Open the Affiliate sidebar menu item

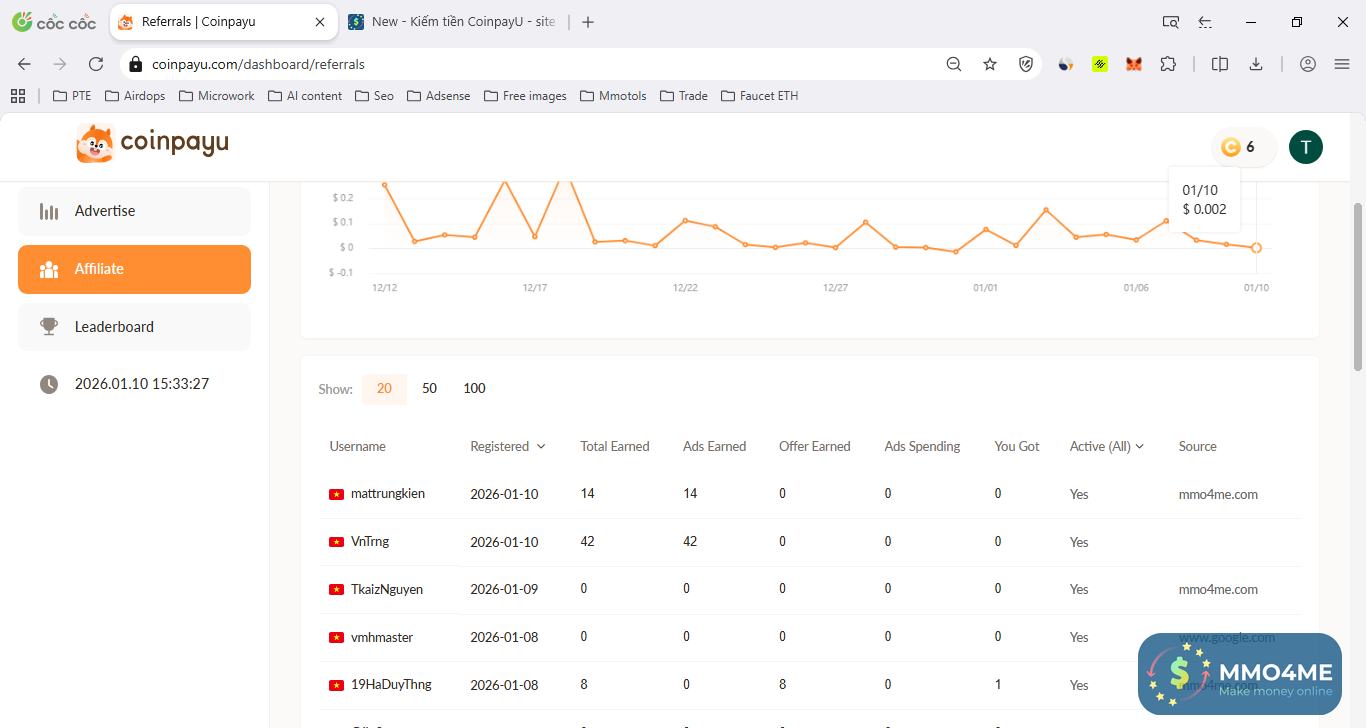(x=134, y=269)
